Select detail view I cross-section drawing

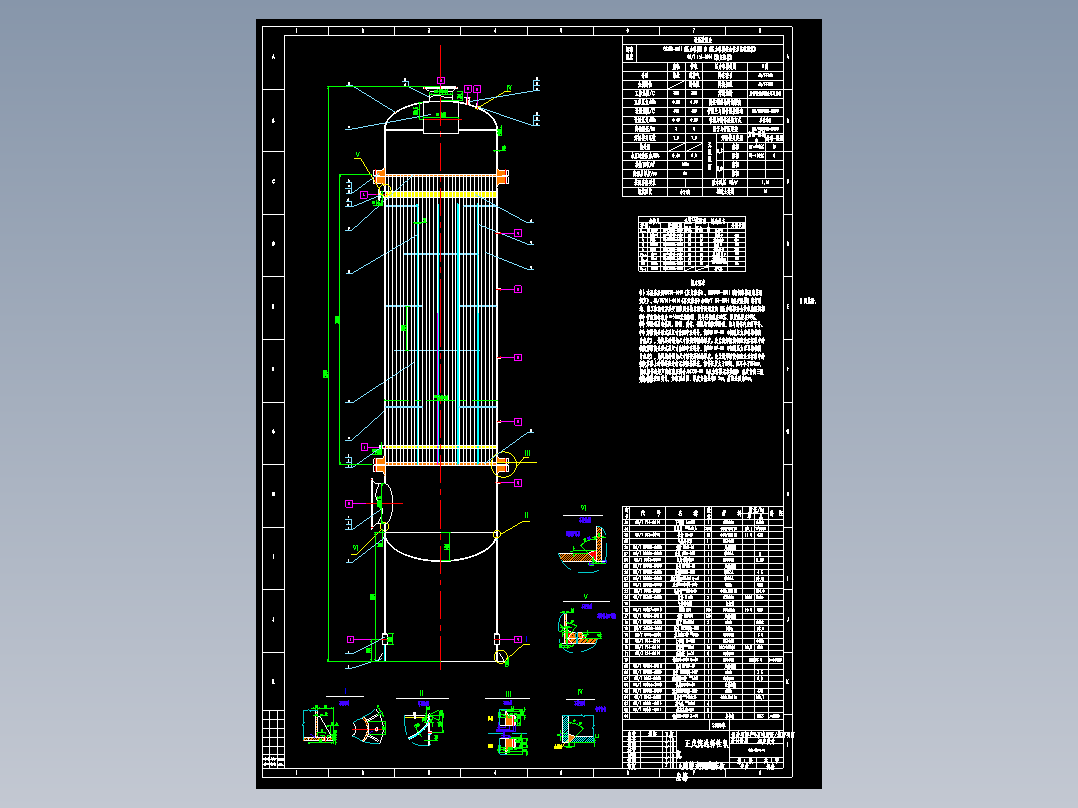tap(320, 723)
